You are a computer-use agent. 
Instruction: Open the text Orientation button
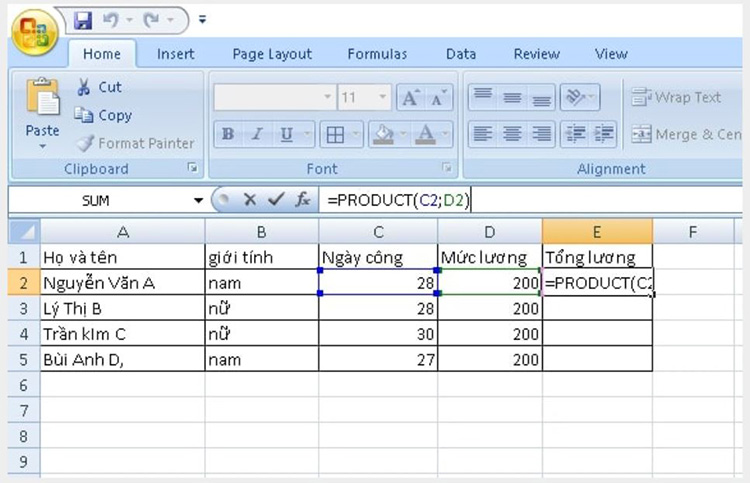tap(579, 98)
